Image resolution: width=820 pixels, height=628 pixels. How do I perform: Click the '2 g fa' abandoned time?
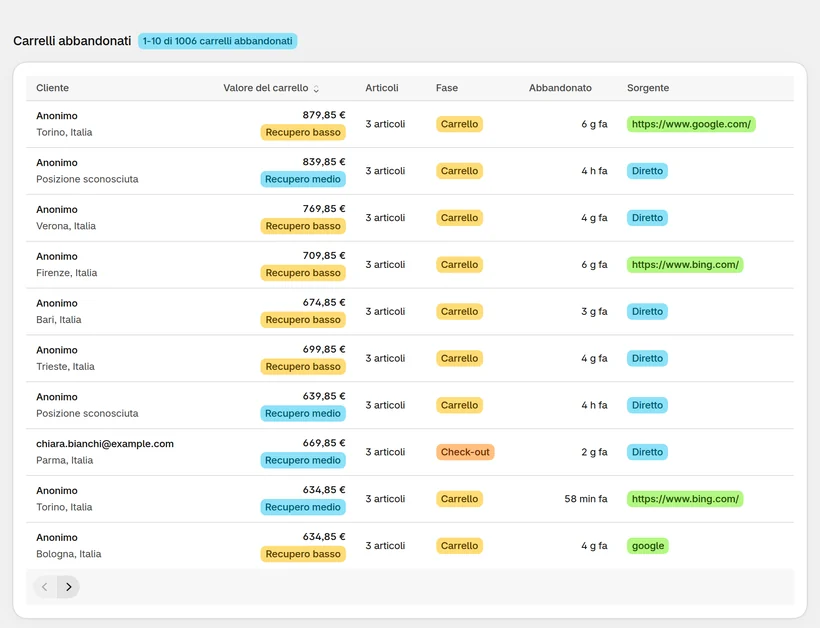pos(594,452)
